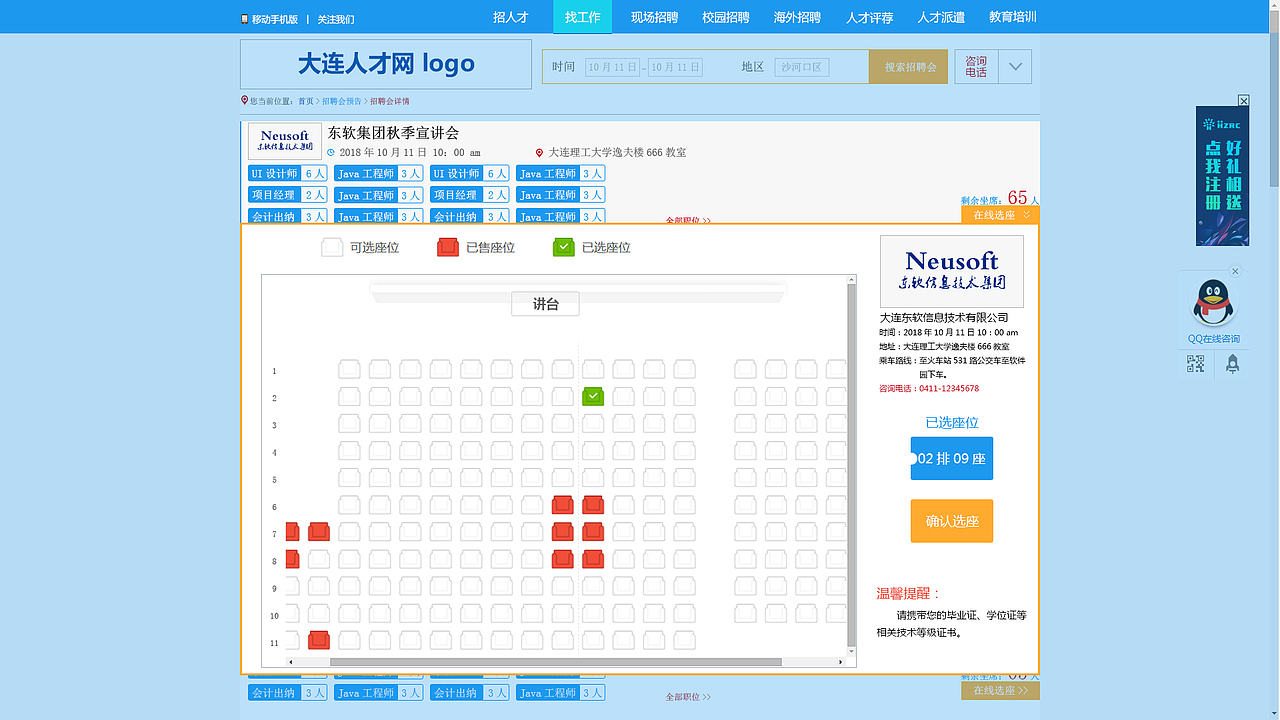The width and height of the screenshot is (1280, 720).
Task: Click the event title 东软集团秋季宣讲会
Action: (393, 133)
